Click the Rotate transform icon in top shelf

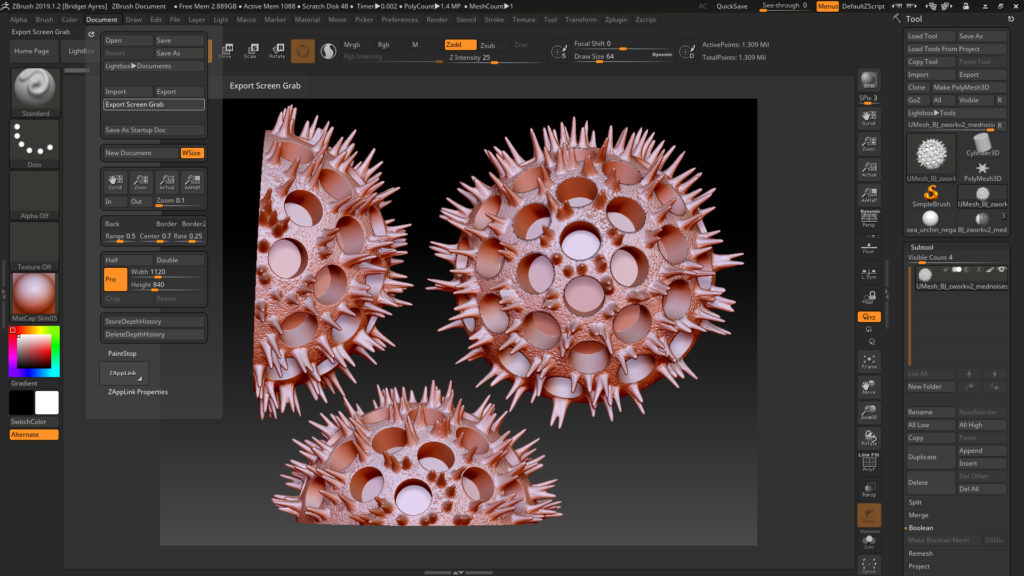(x=277, y=51)
